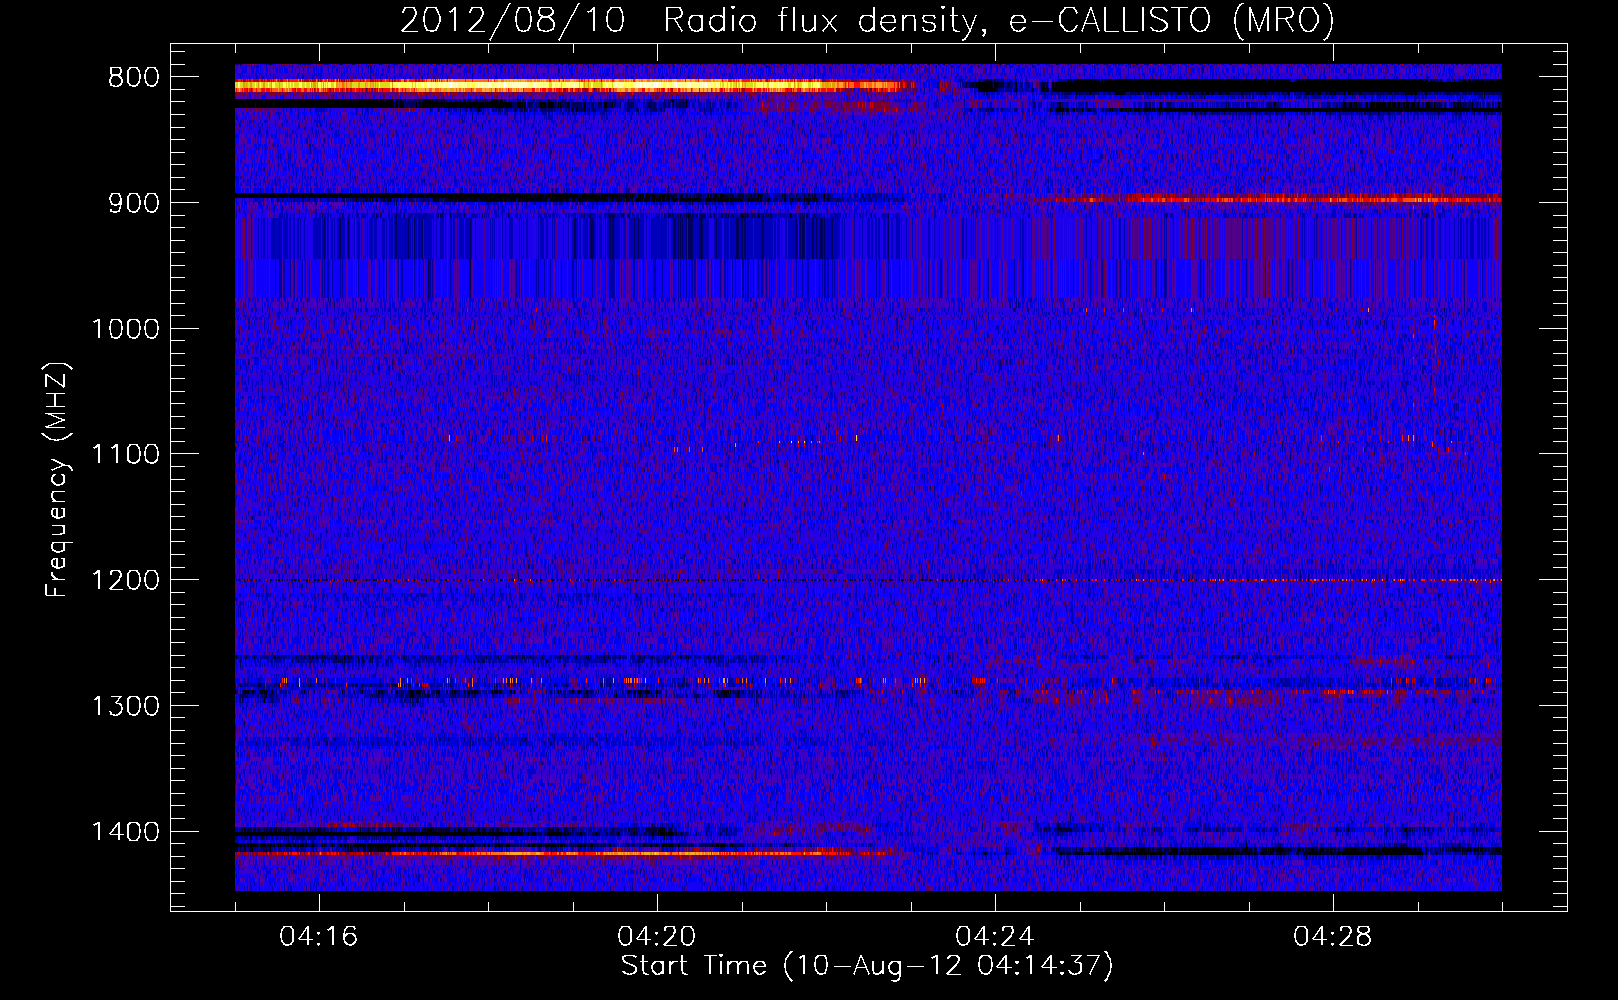Click the 900 frequency tick label
Screen dimensions: 1618x1000
point(133,203)
